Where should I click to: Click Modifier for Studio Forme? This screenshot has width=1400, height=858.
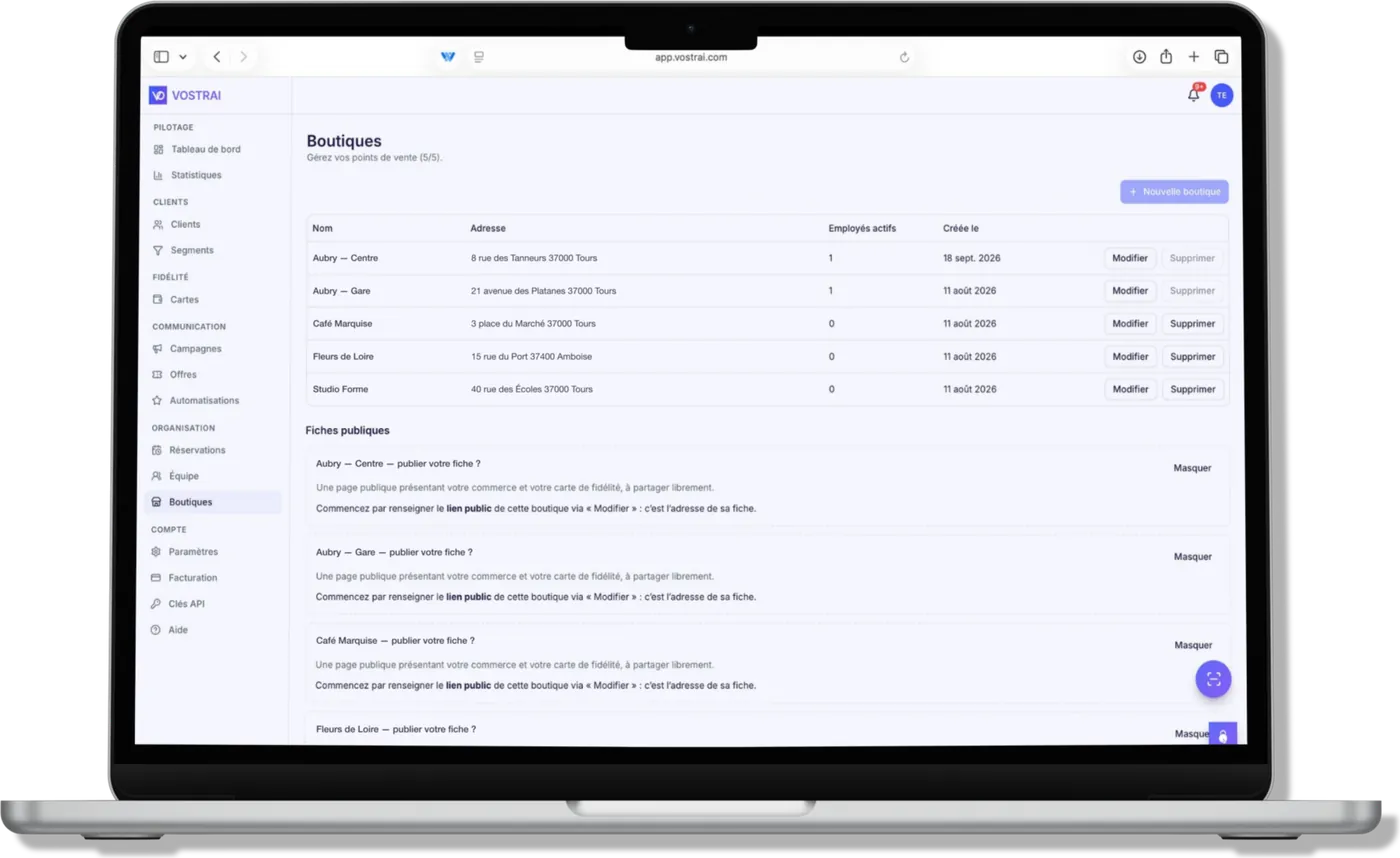click(1130, 389)
